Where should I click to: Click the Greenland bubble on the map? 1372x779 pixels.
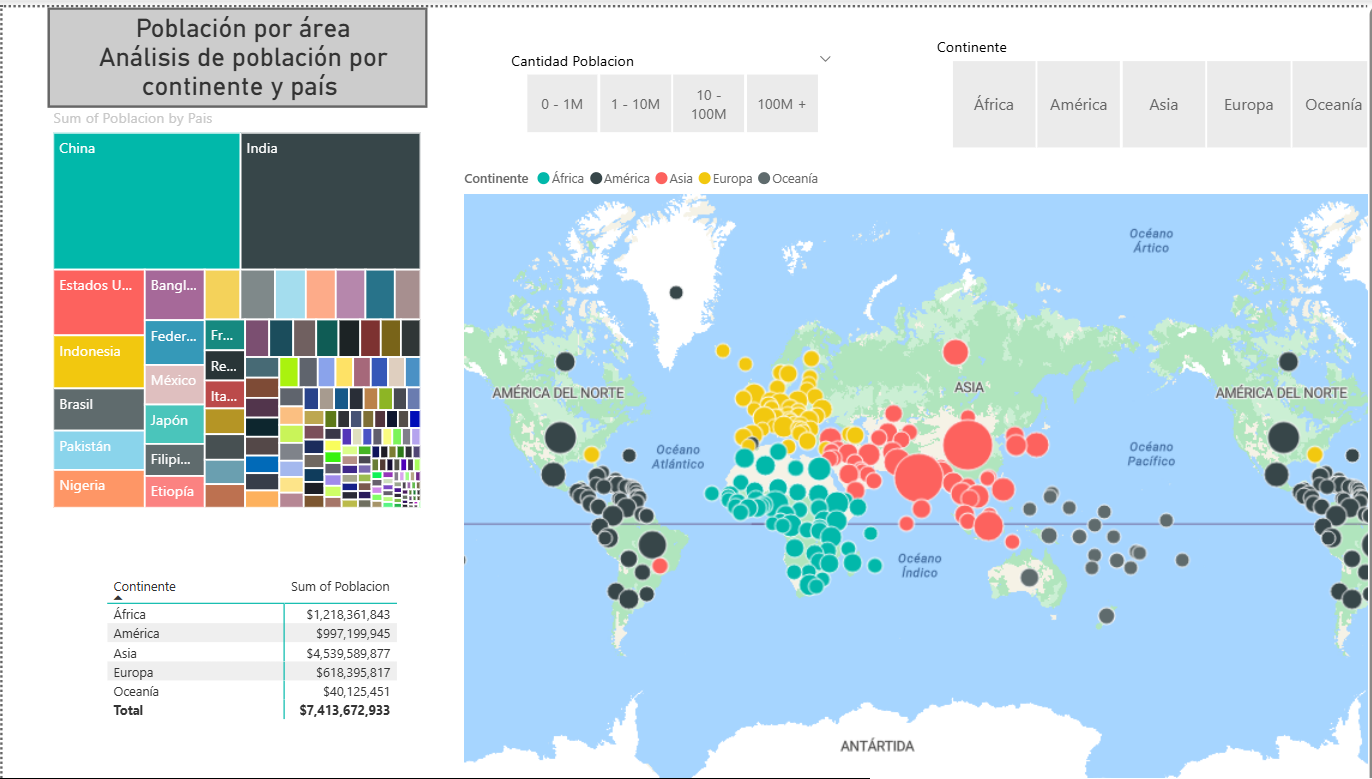pyautogui.click(x=676, y=292)
